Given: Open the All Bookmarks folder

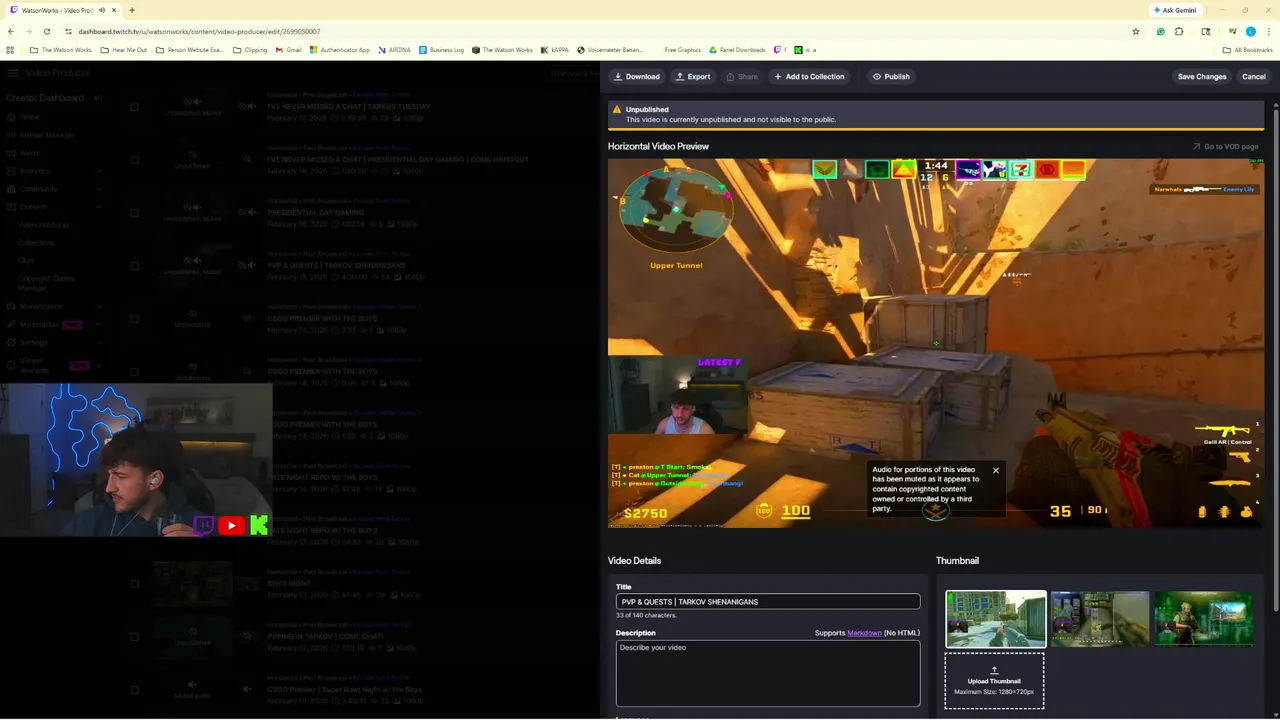Looking at the screenshot, I should coord(1247,50).
